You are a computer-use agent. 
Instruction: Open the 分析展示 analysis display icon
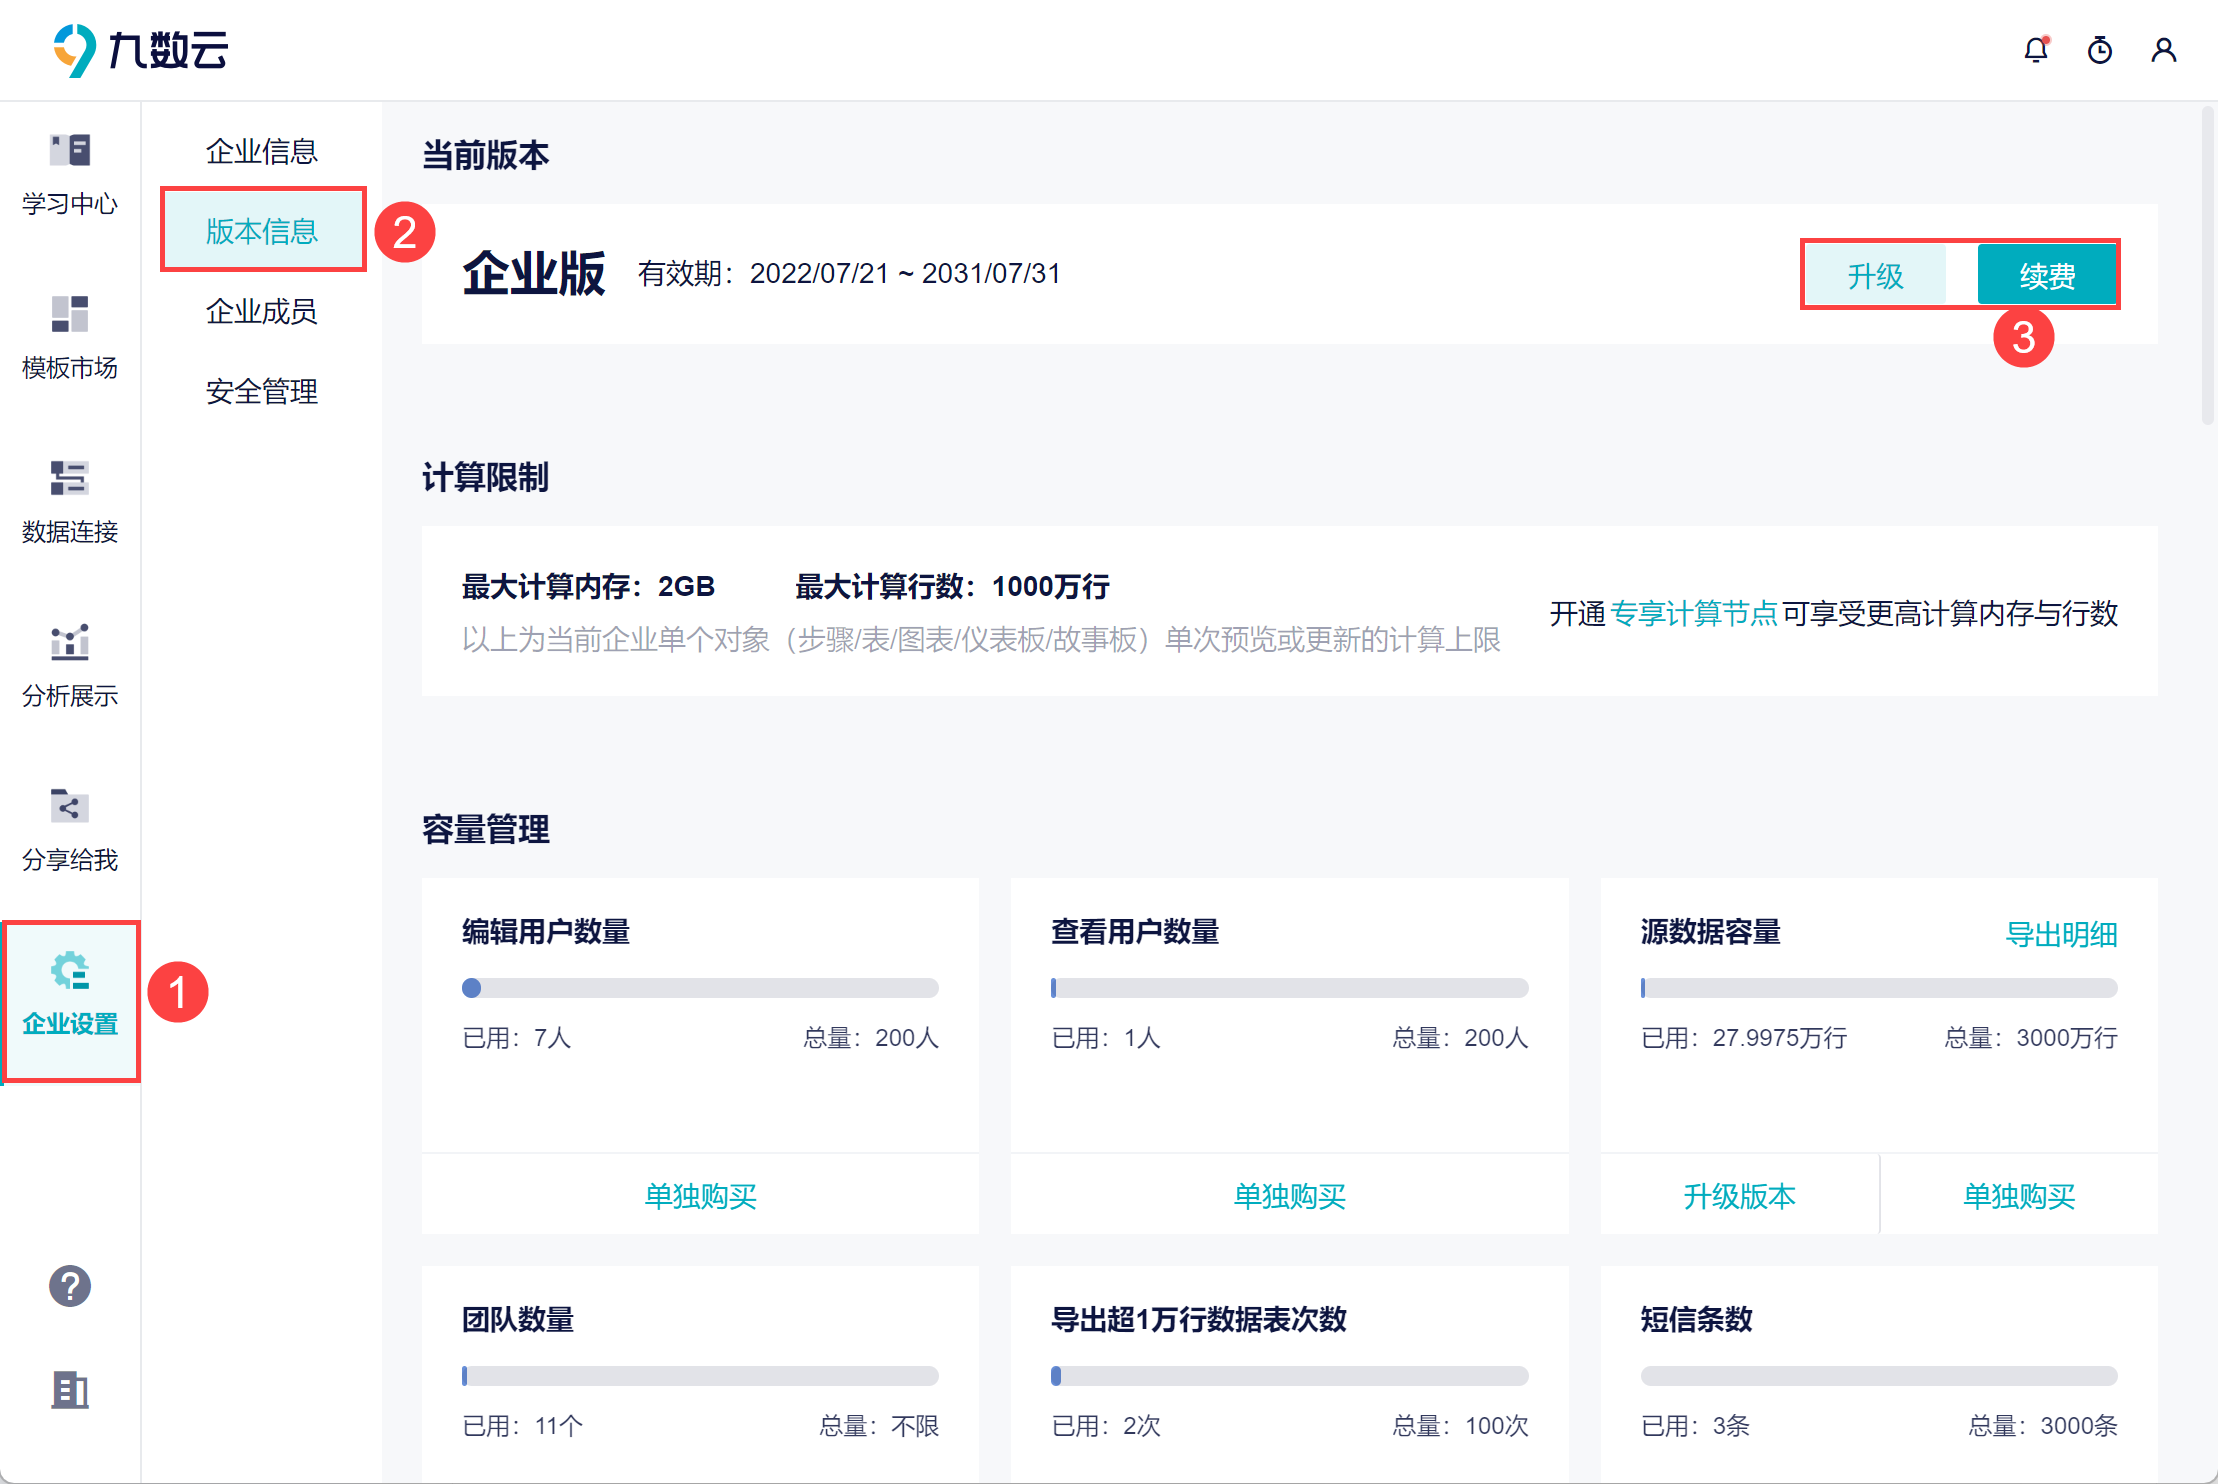[70, 644]
